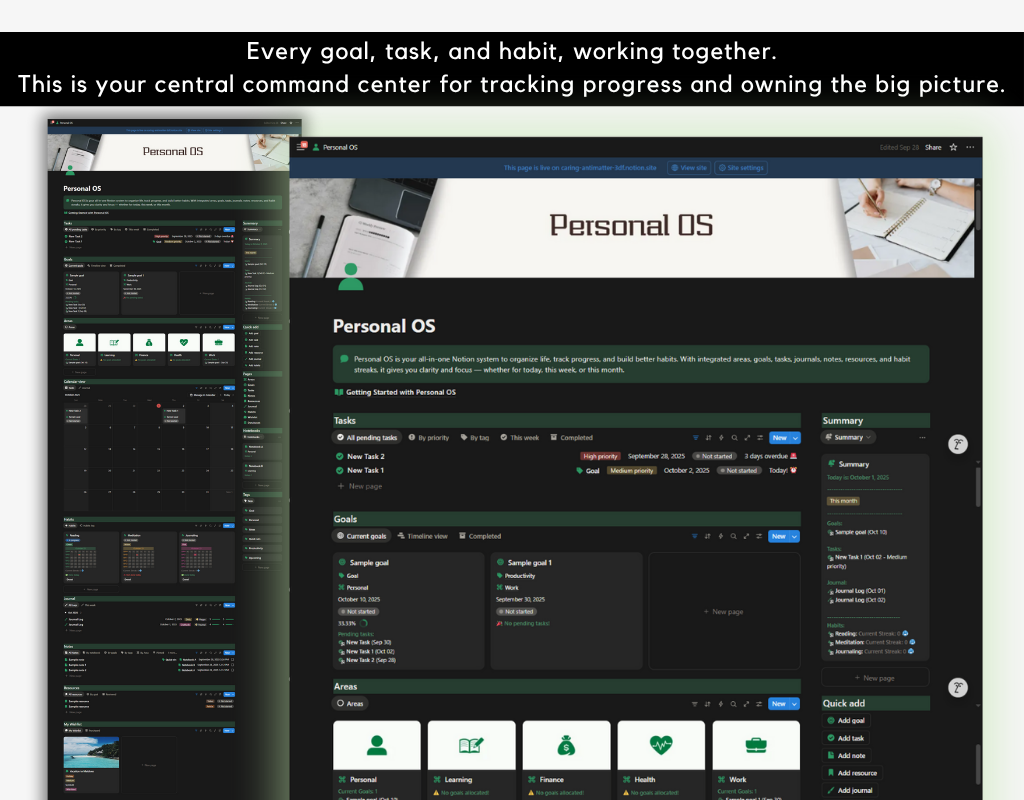Image resolution: width=1024 pixels, height=800 pixels.
Task: Click the Site settings button
Action: coord(741,168)
